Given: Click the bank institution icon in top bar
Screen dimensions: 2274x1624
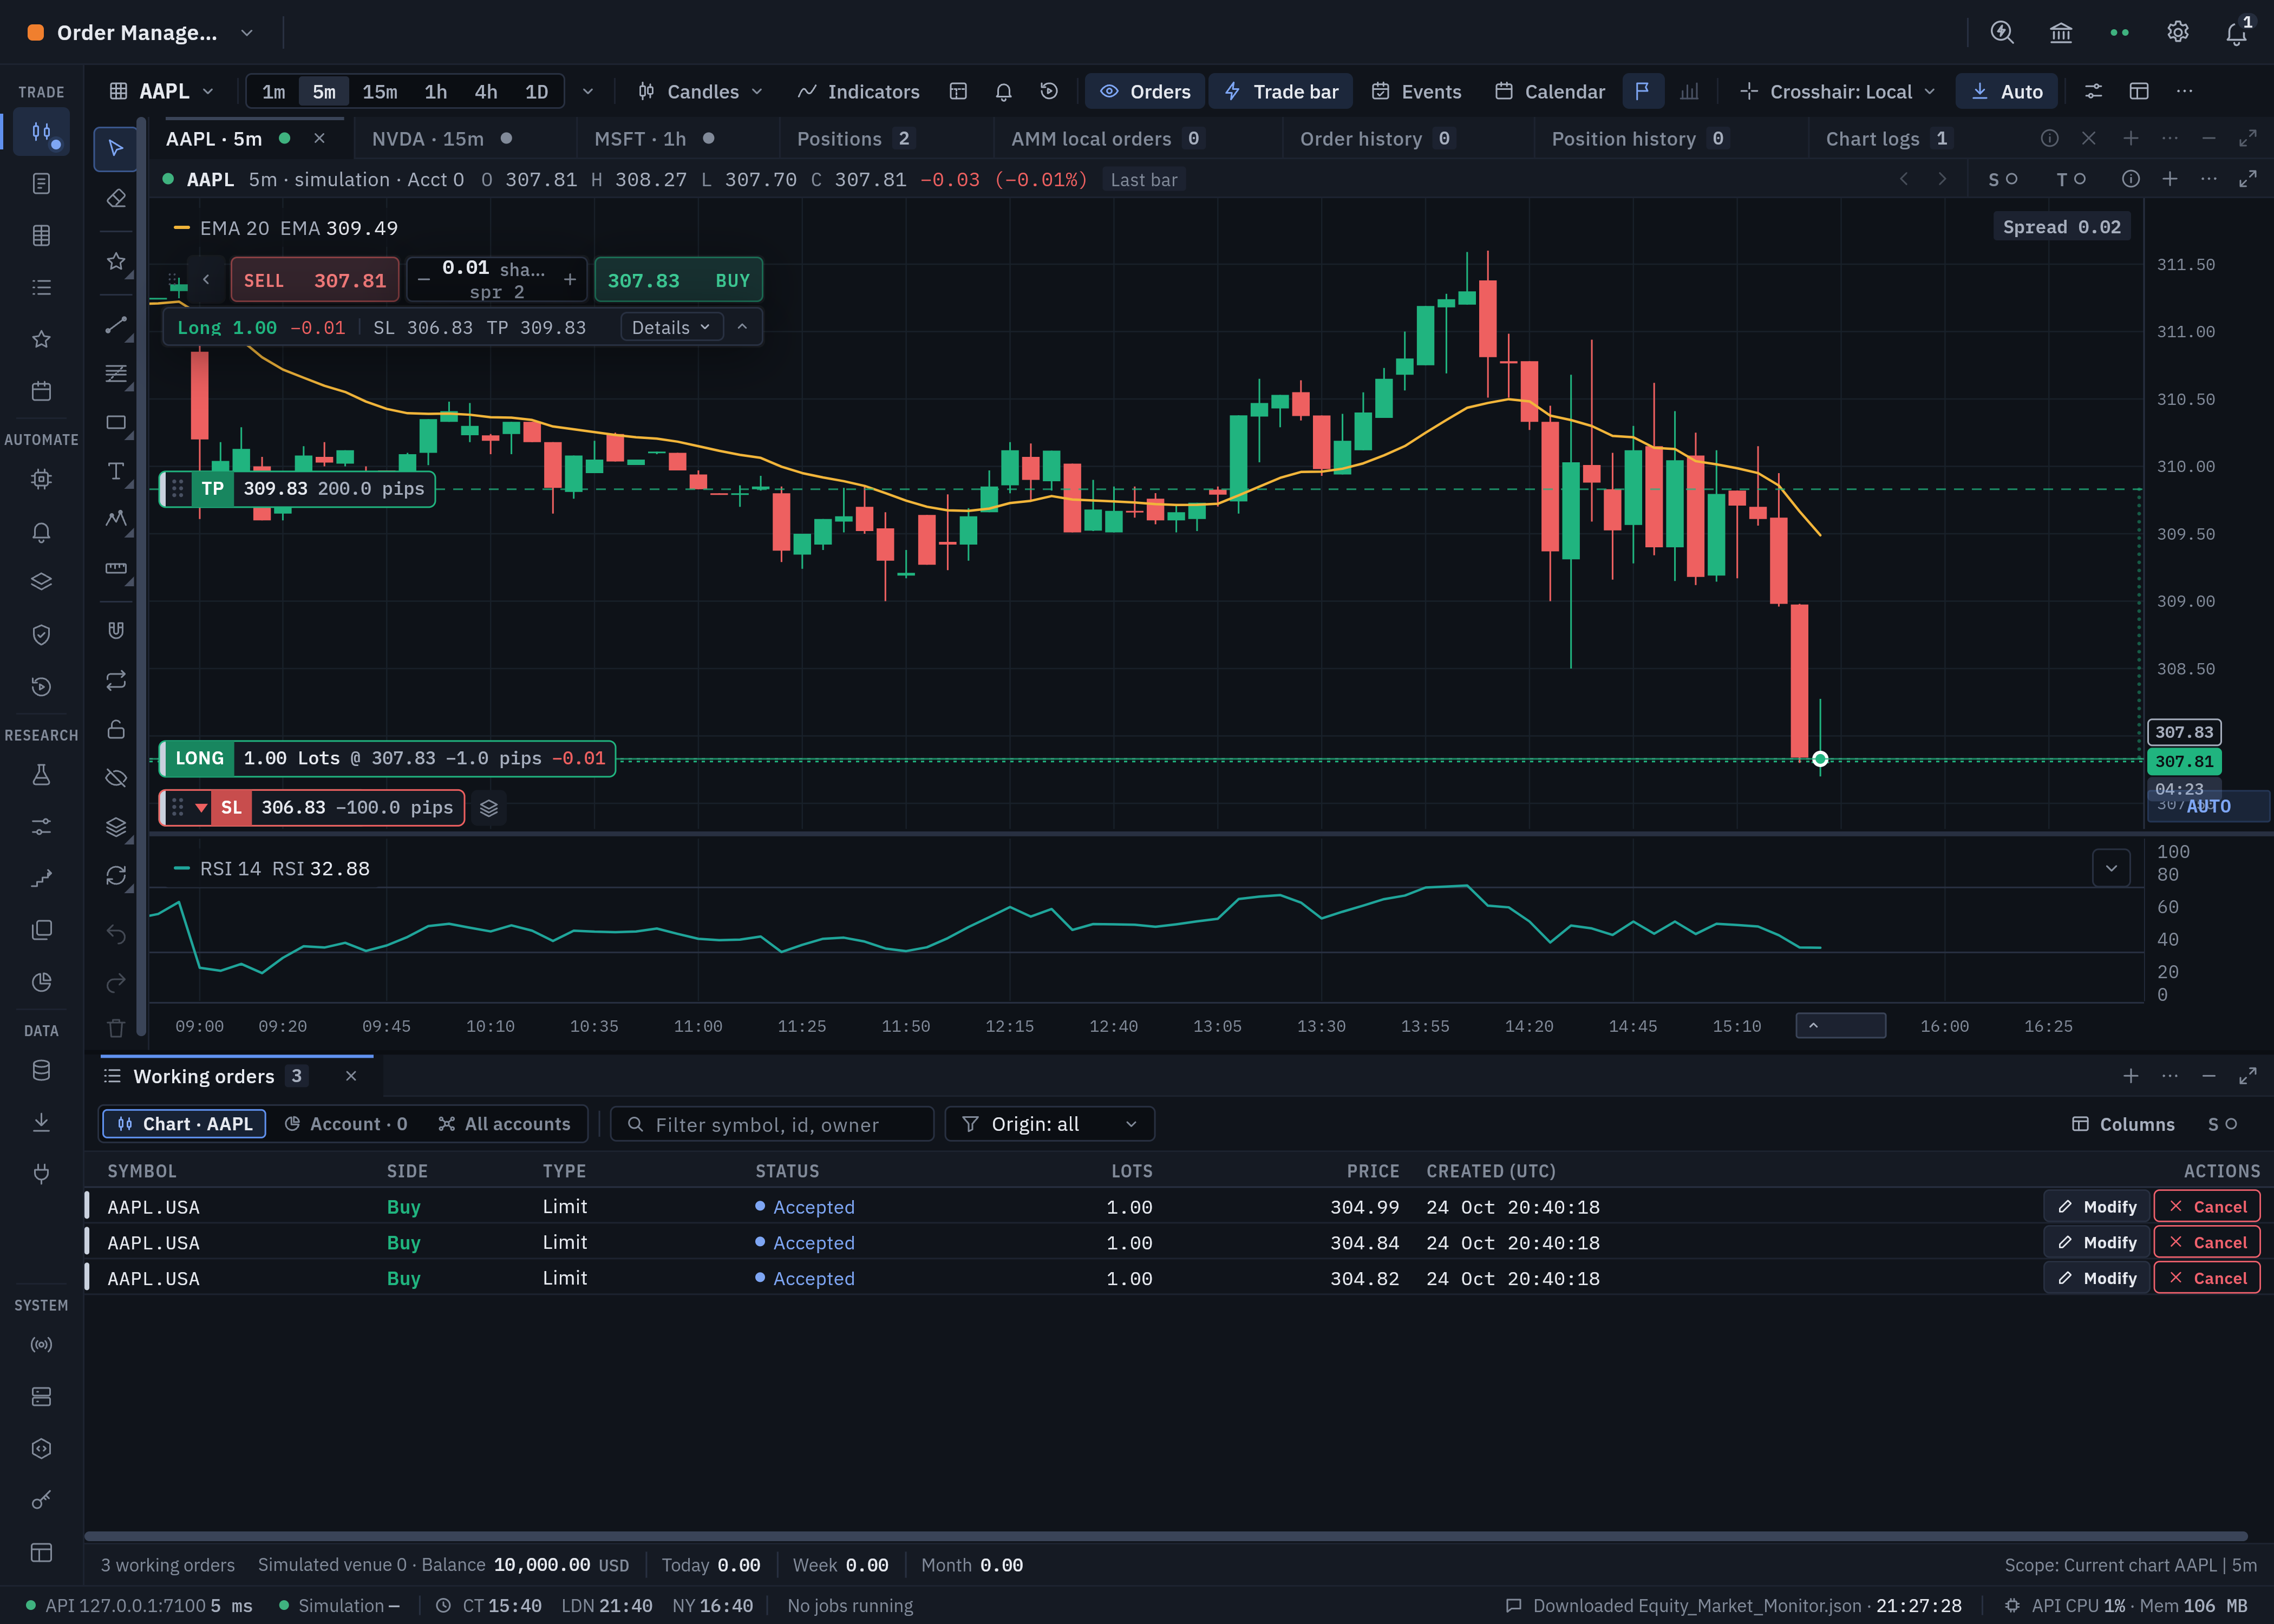Looking at the screenshot, I should (2060, 32).
